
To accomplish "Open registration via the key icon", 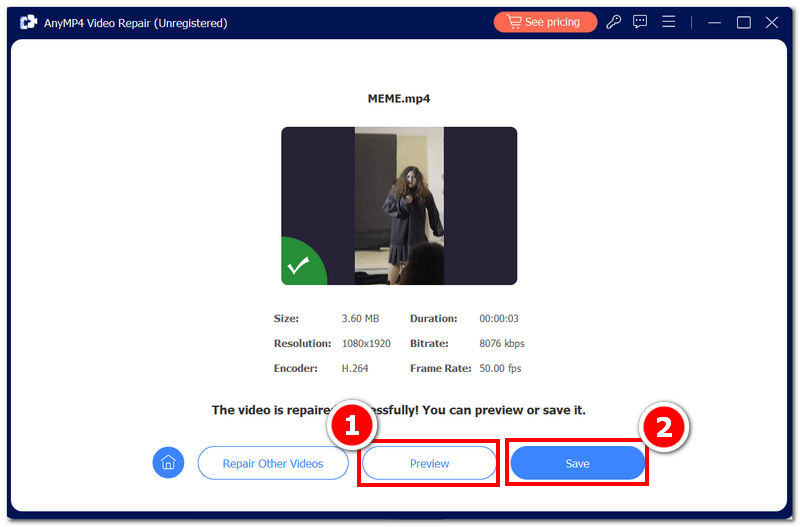I will click(614, 22).
